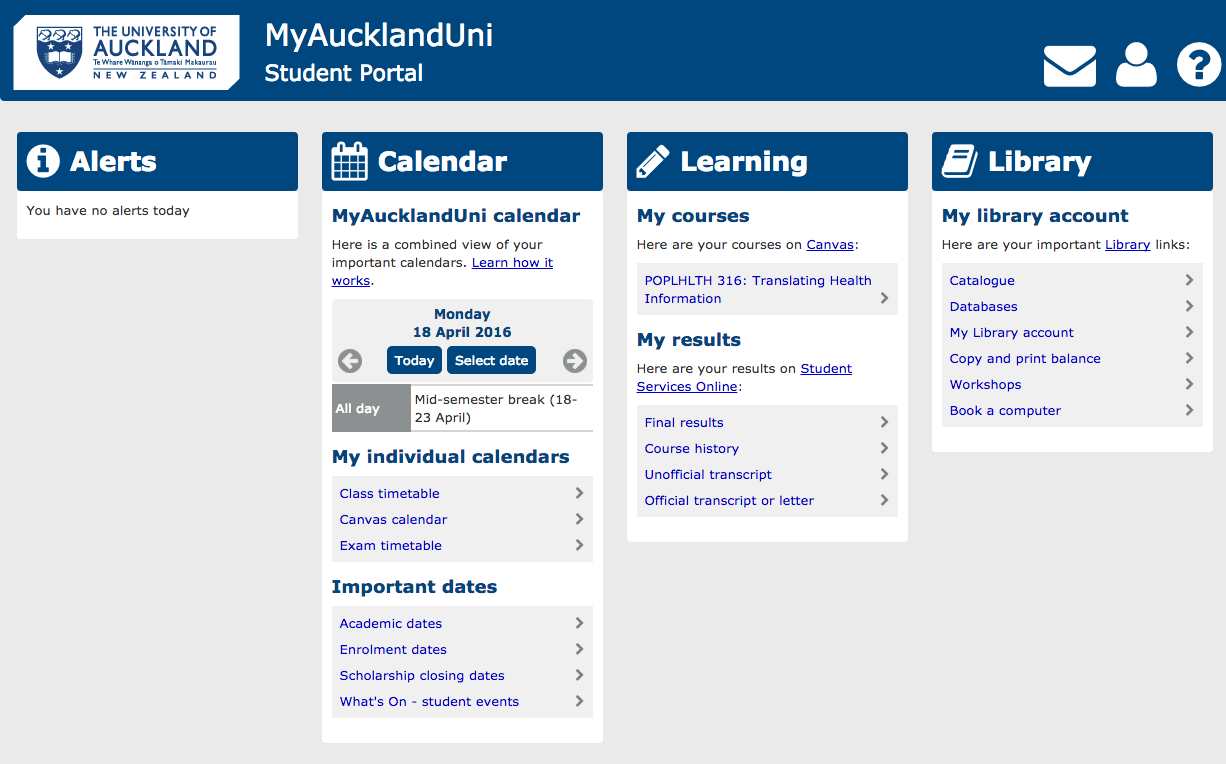
Task: Open the Exam timetable item
Action: pyautogui.click(x=462, y=545)
